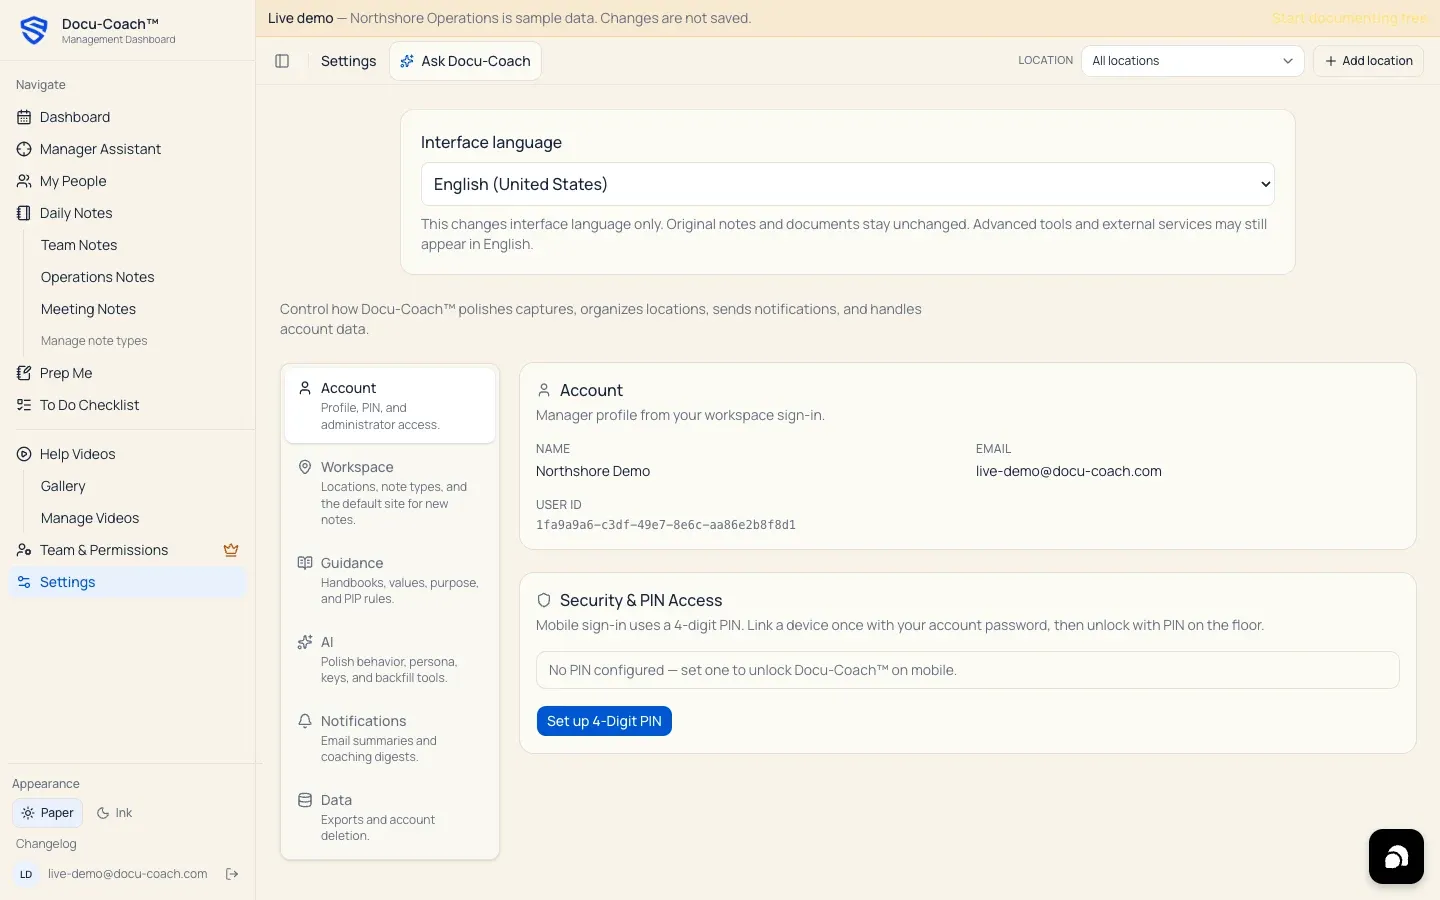Switch to Workspace settings tab

pyautogui.click(x=390, y=492)
